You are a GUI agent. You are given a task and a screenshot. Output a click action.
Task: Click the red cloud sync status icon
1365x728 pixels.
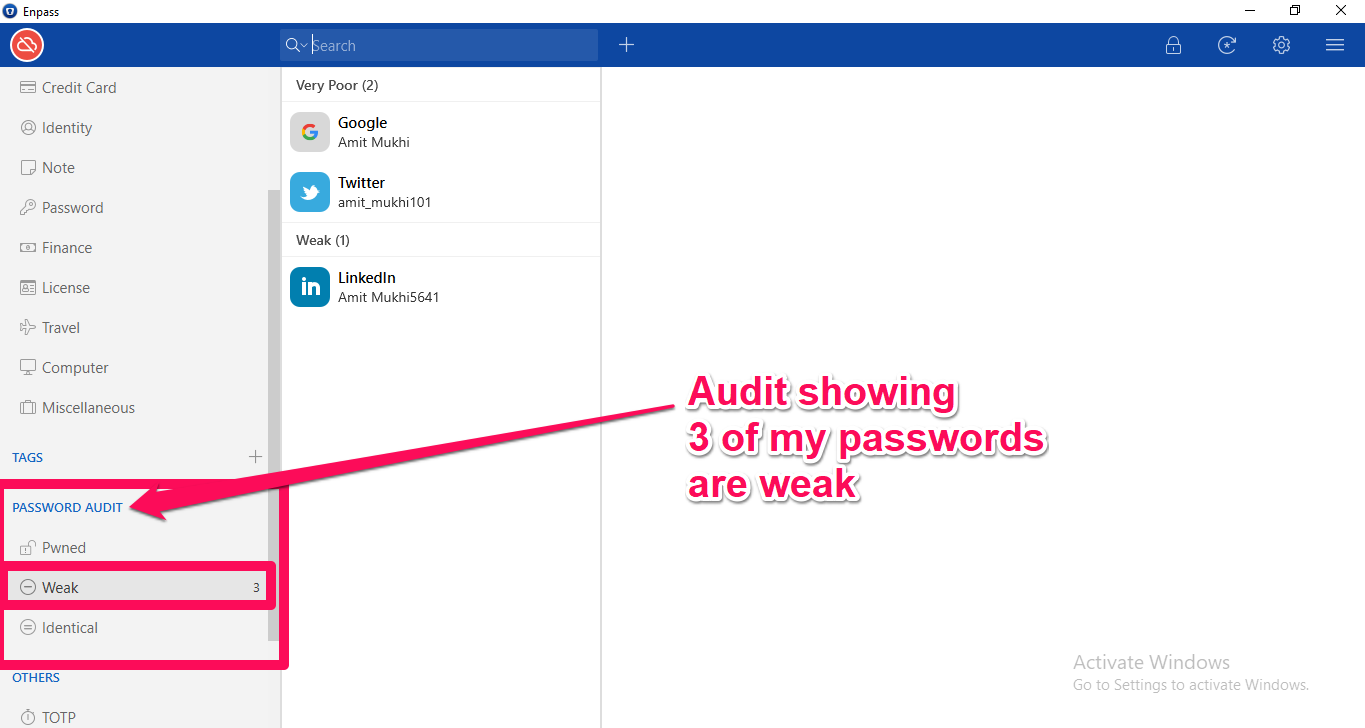[27, 45]
